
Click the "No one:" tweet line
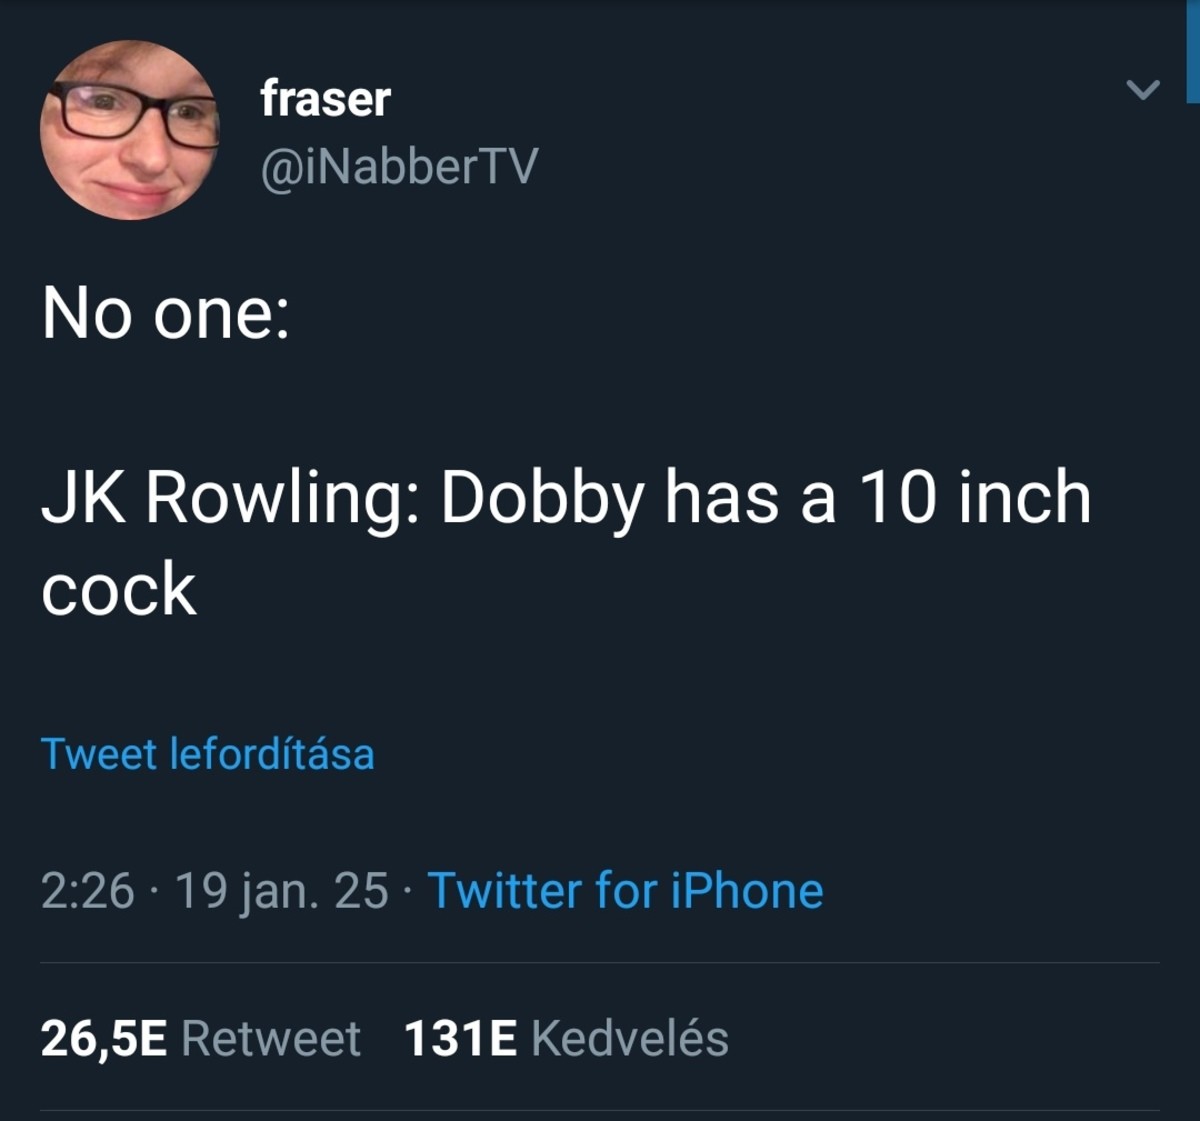166,314
